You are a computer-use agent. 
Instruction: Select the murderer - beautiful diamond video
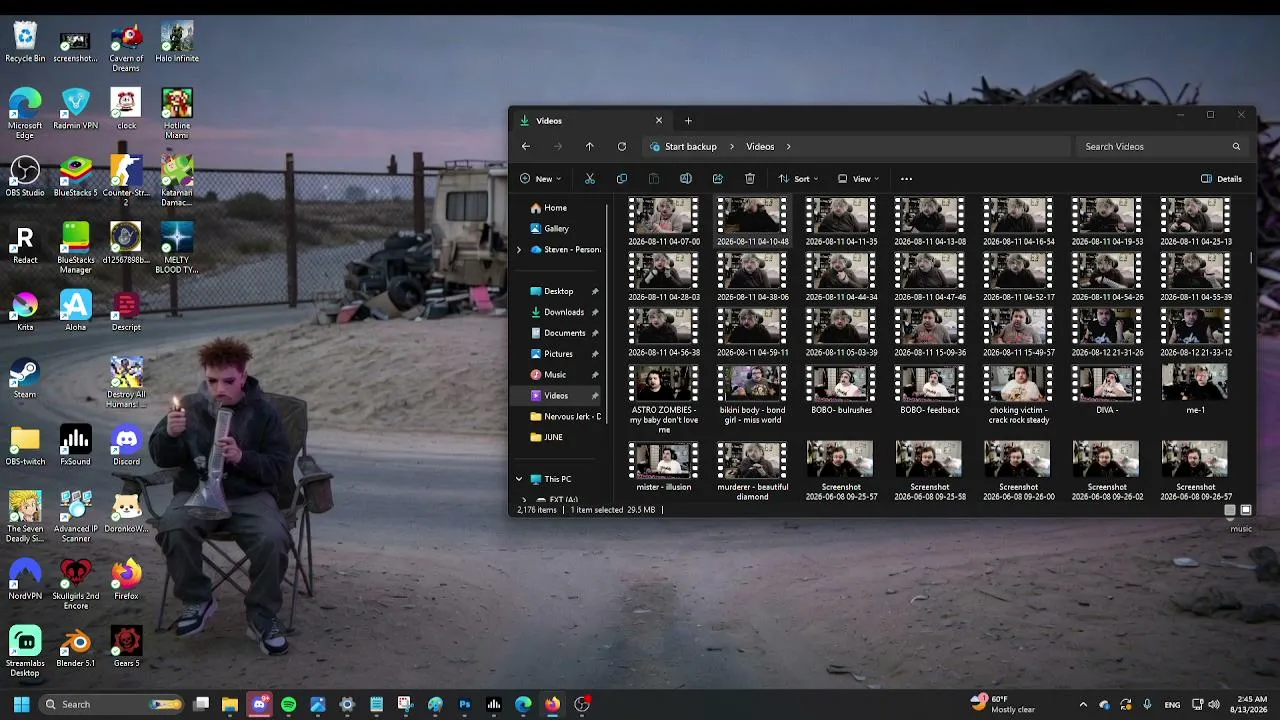click(x=752, y=472)
